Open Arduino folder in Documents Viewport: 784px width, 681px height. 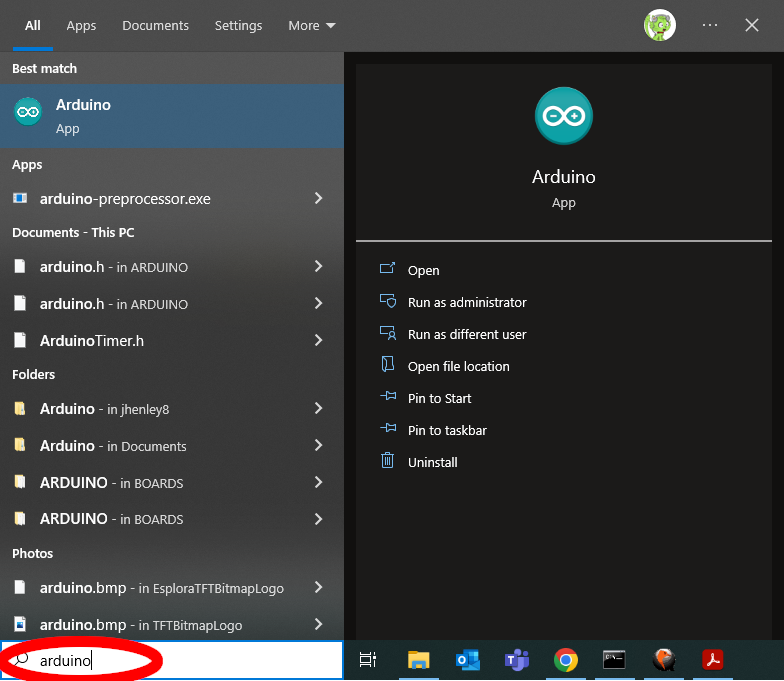tap(172, 446)
